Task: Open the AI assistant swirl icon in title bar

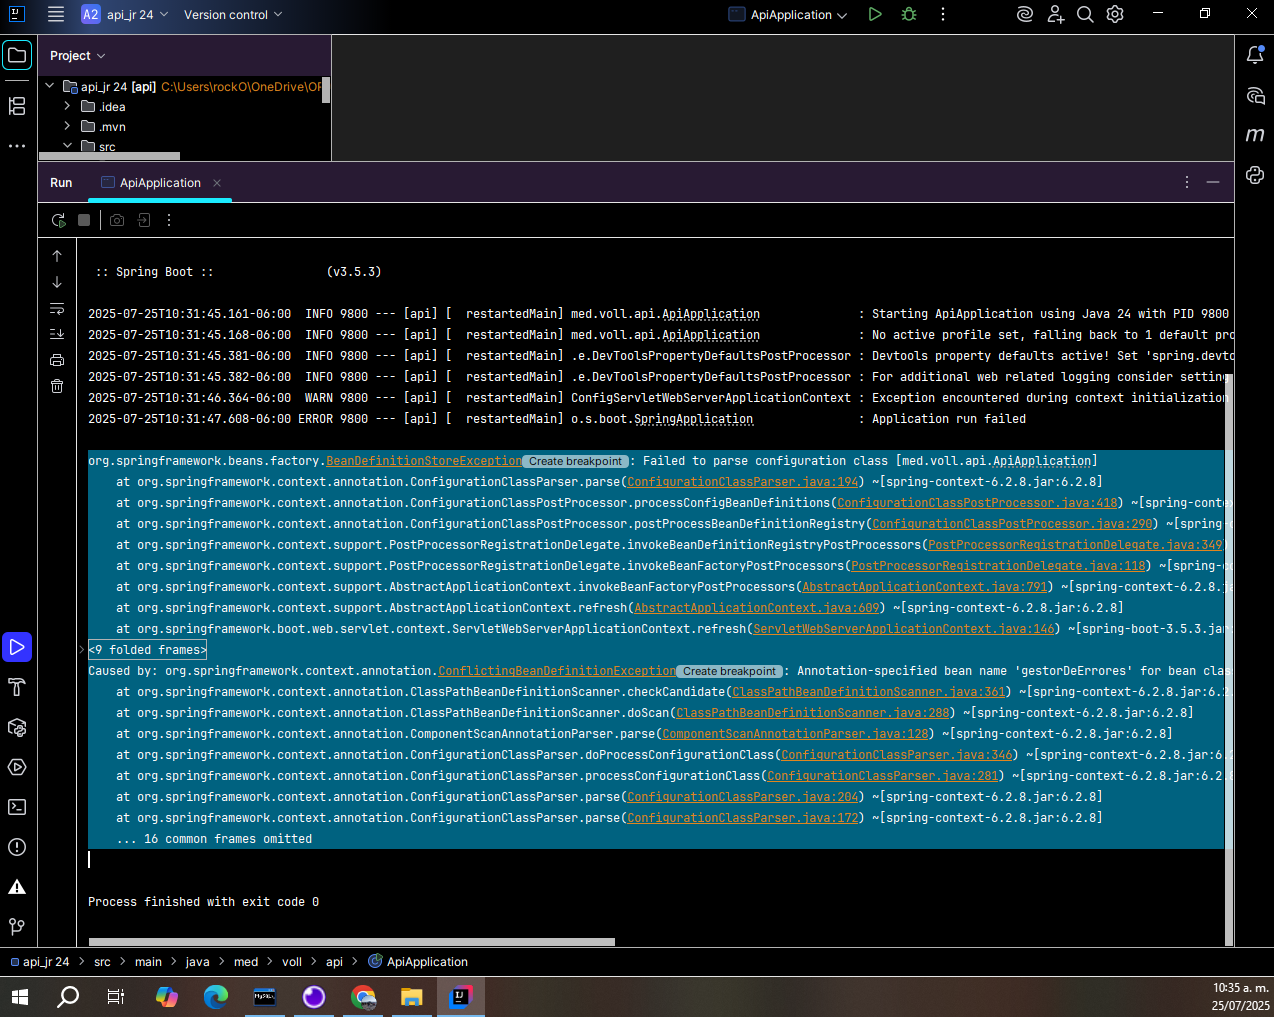Action: (1025, 14)
